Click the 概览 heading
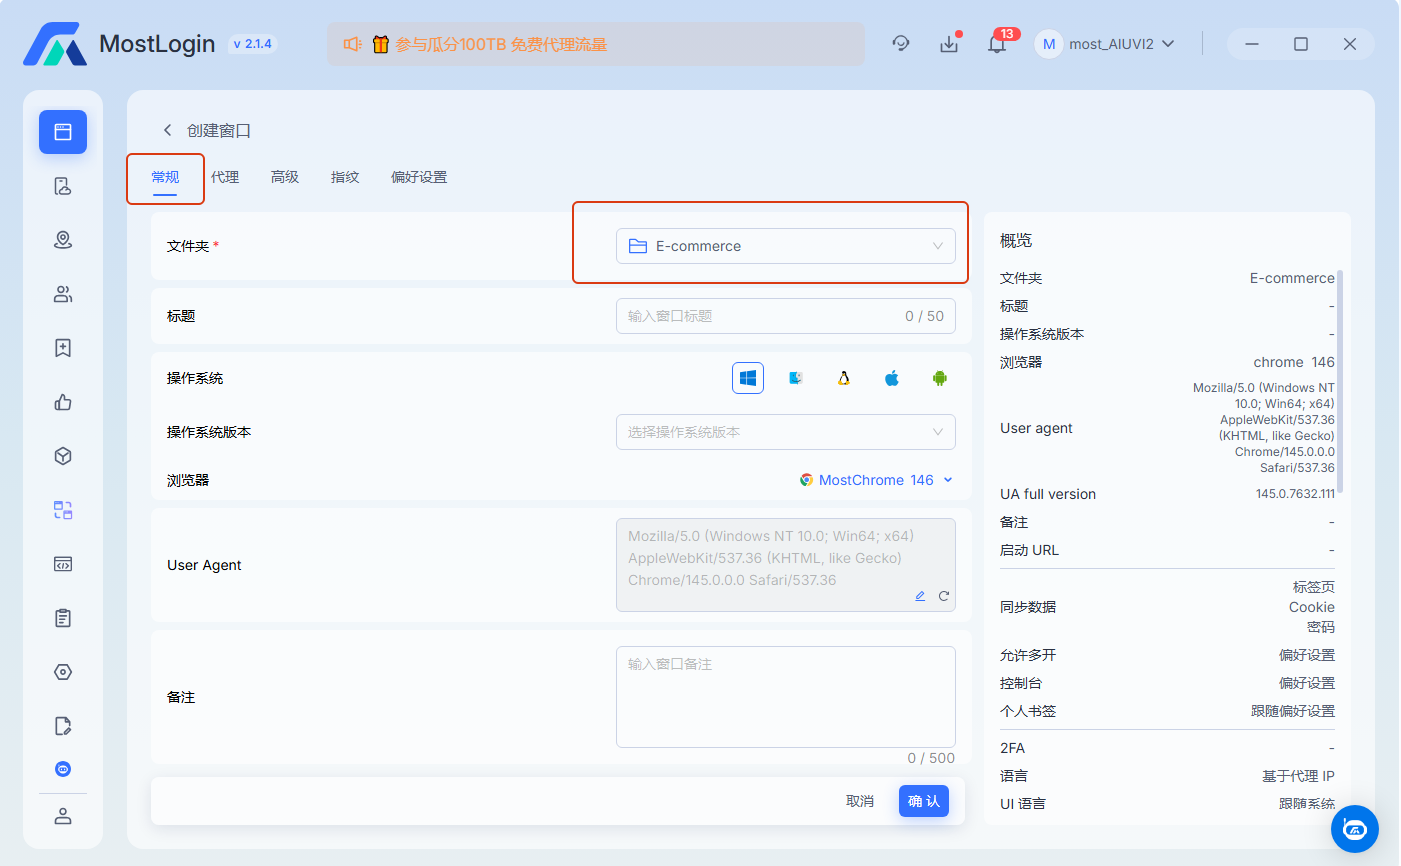Screen dimensions: 1401x866 point(1016,241)
